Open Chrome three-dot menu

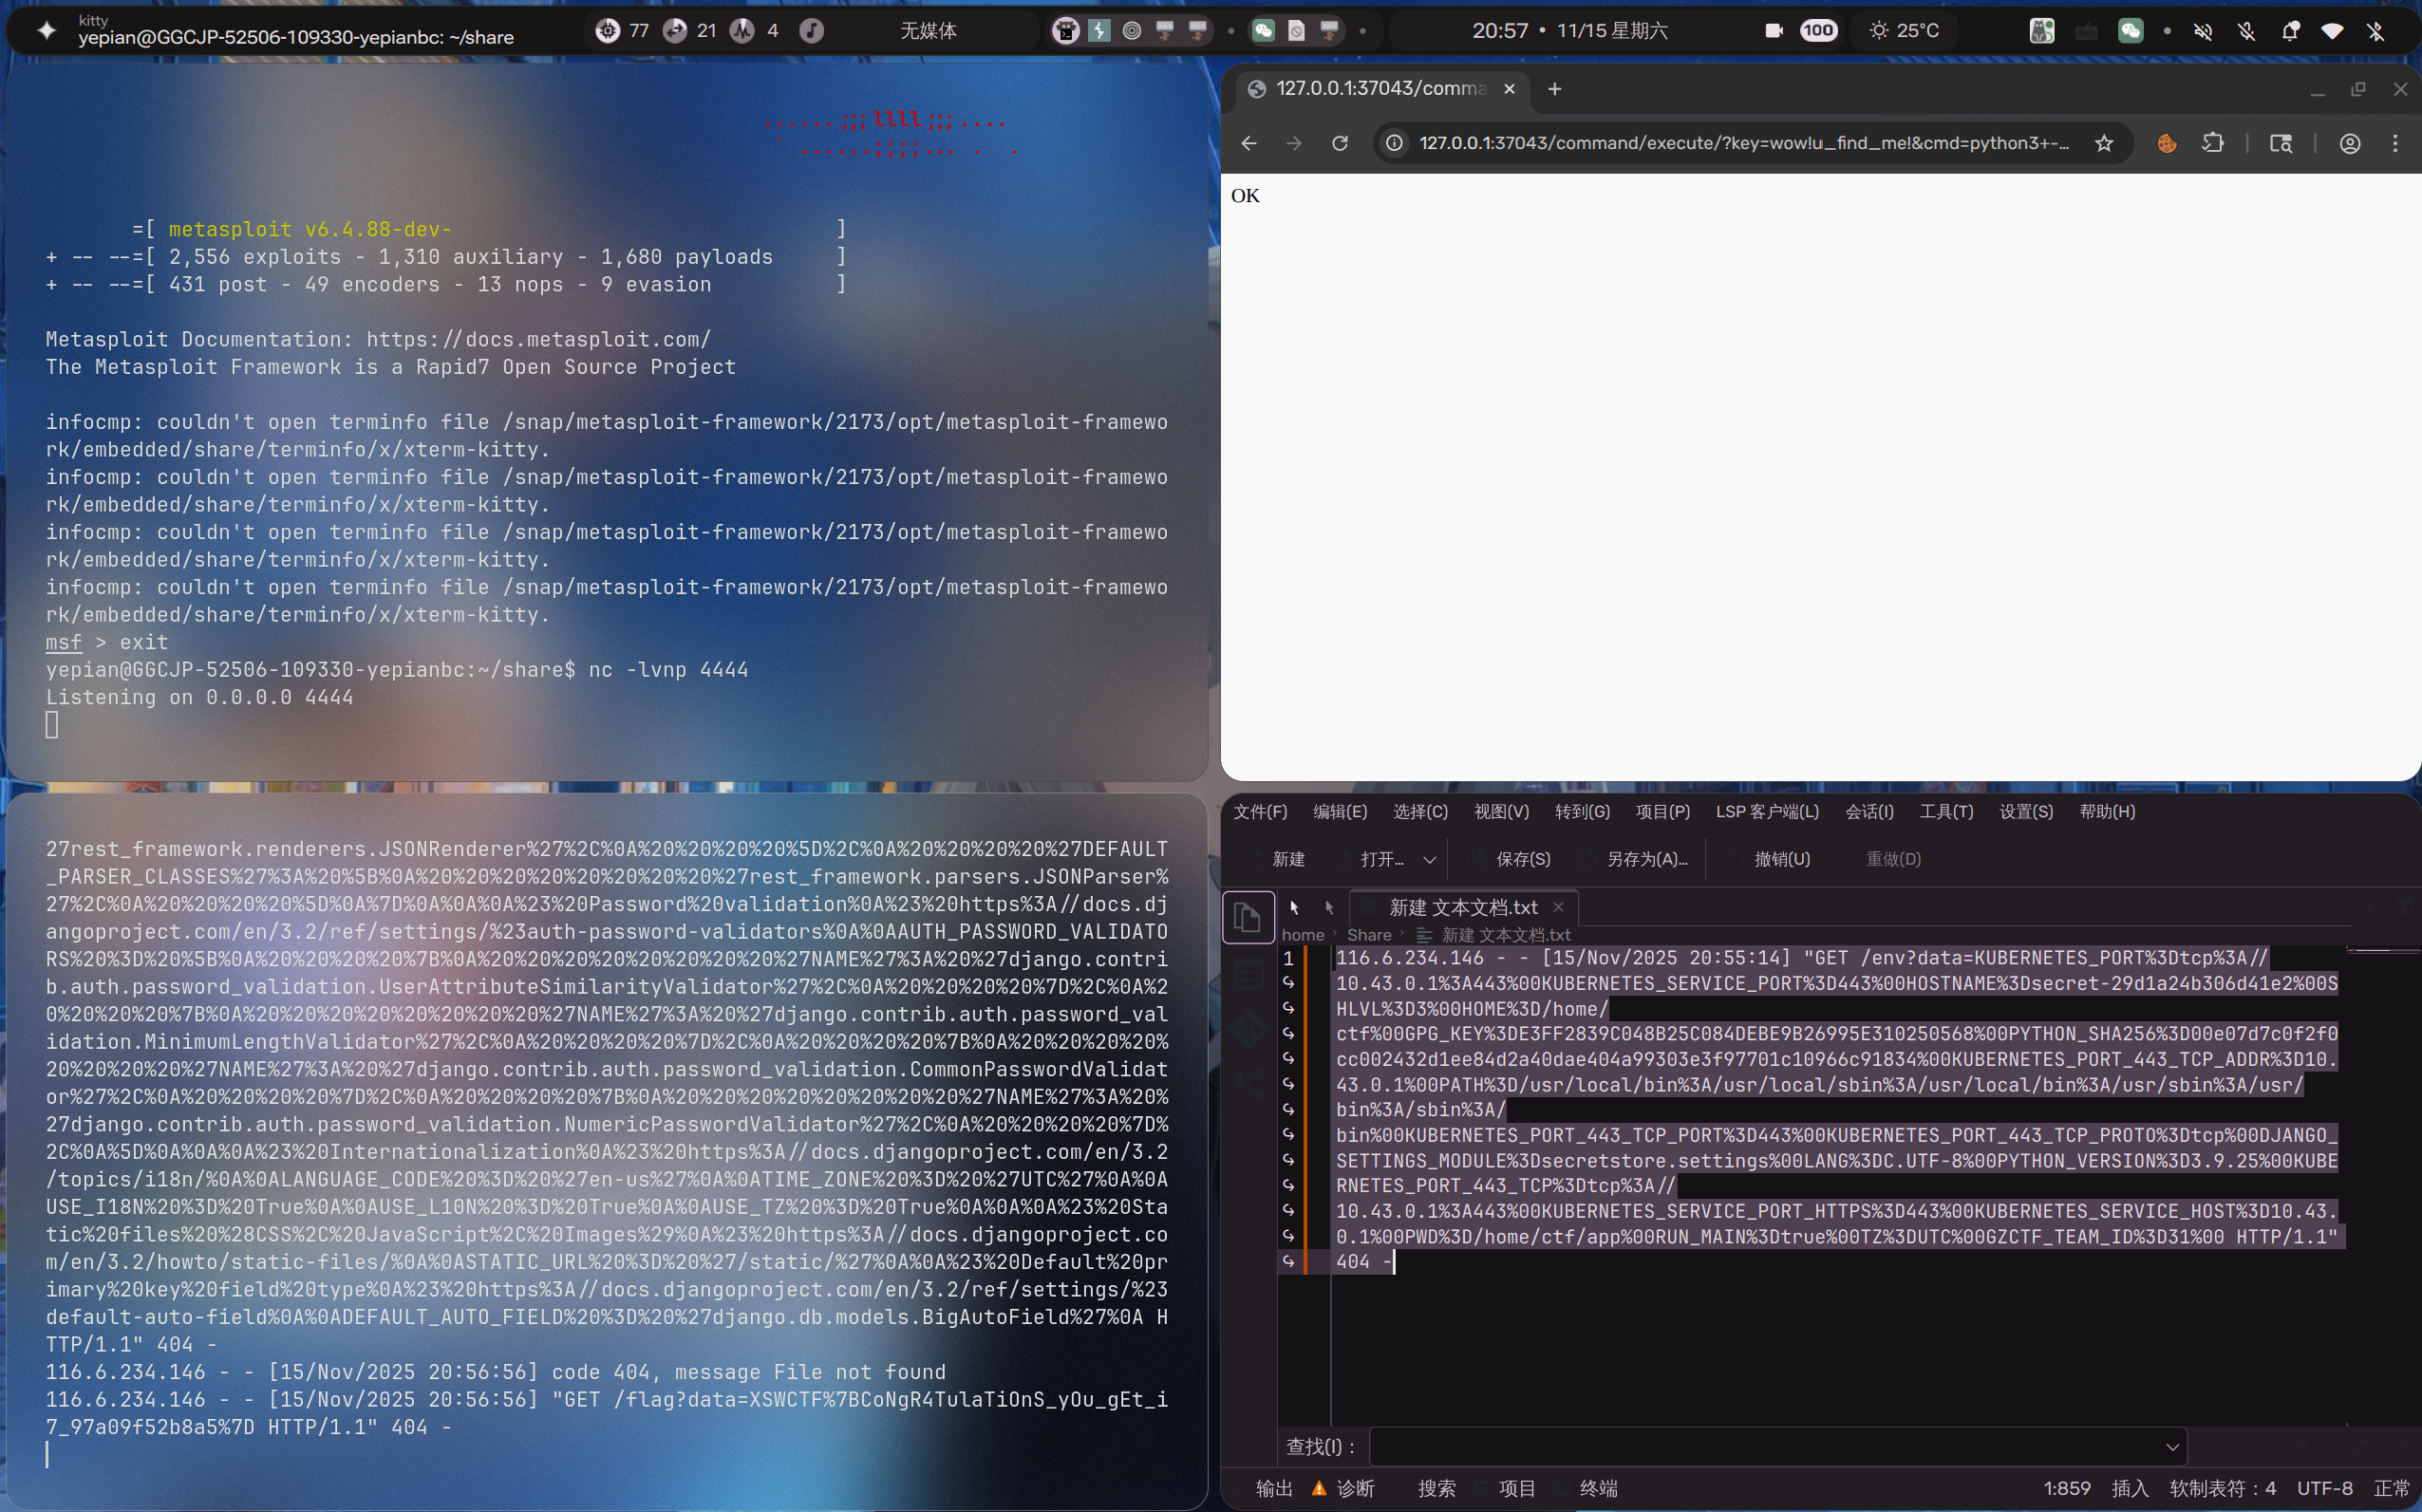2395,143
